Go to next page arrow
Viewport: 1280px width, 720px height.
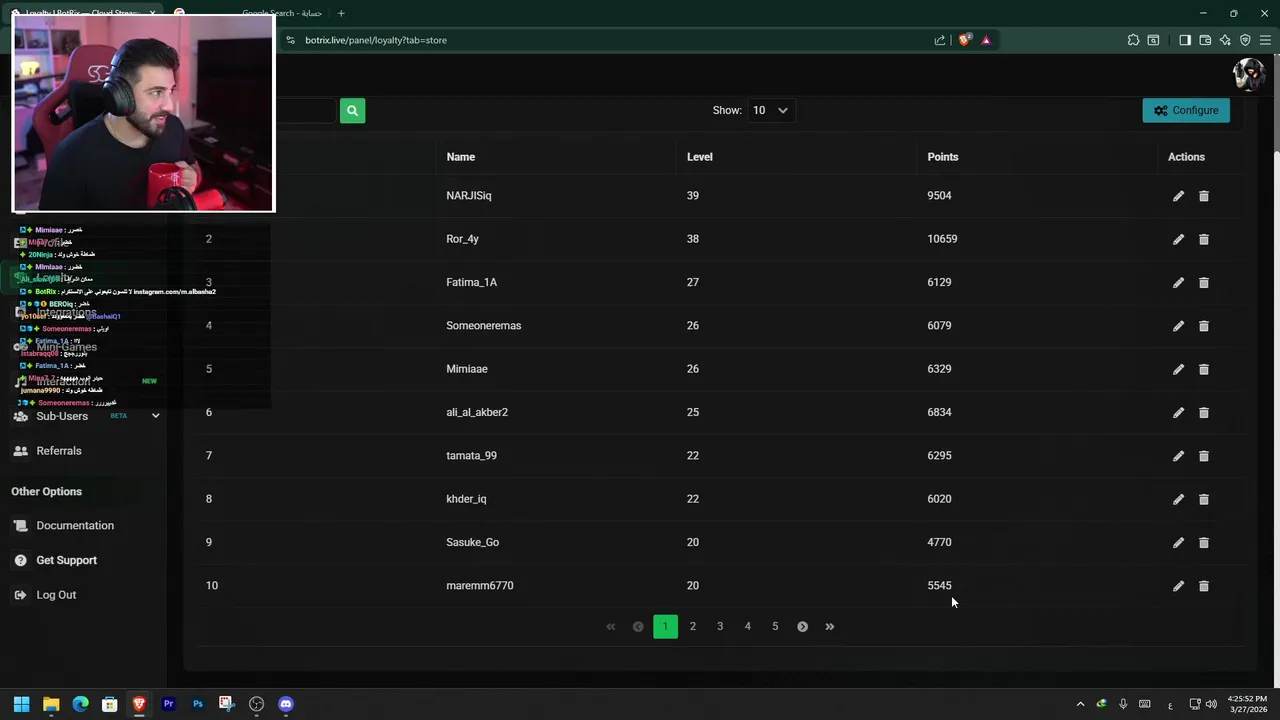point(802,627)
